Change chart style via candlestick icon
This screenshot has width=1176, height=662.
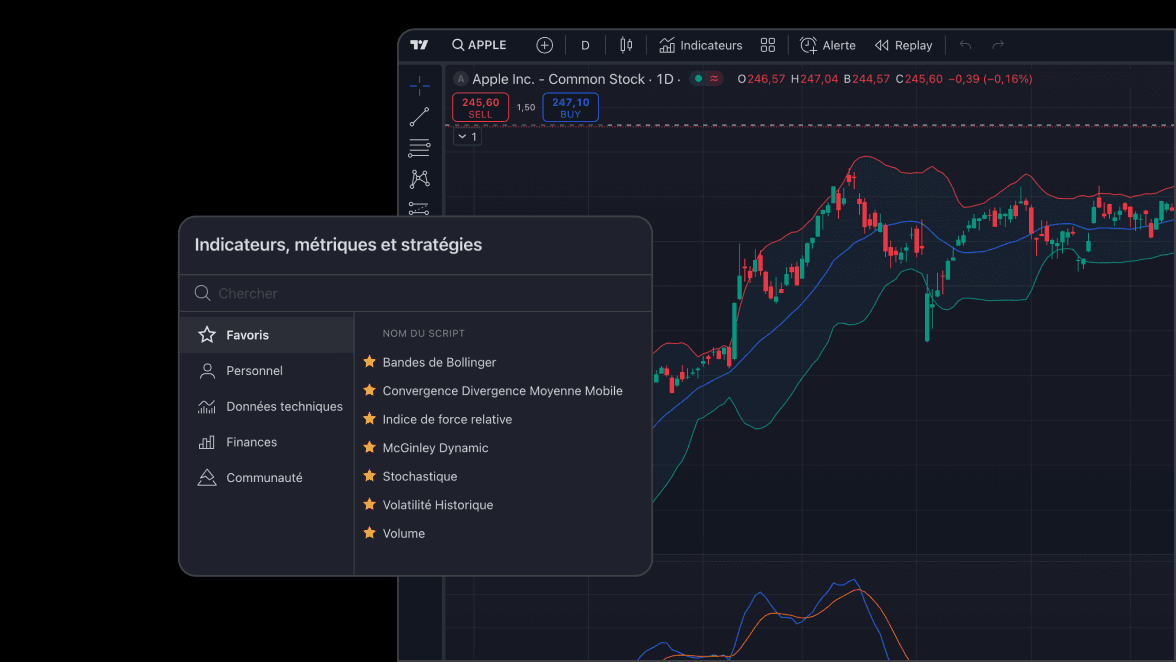627,45
